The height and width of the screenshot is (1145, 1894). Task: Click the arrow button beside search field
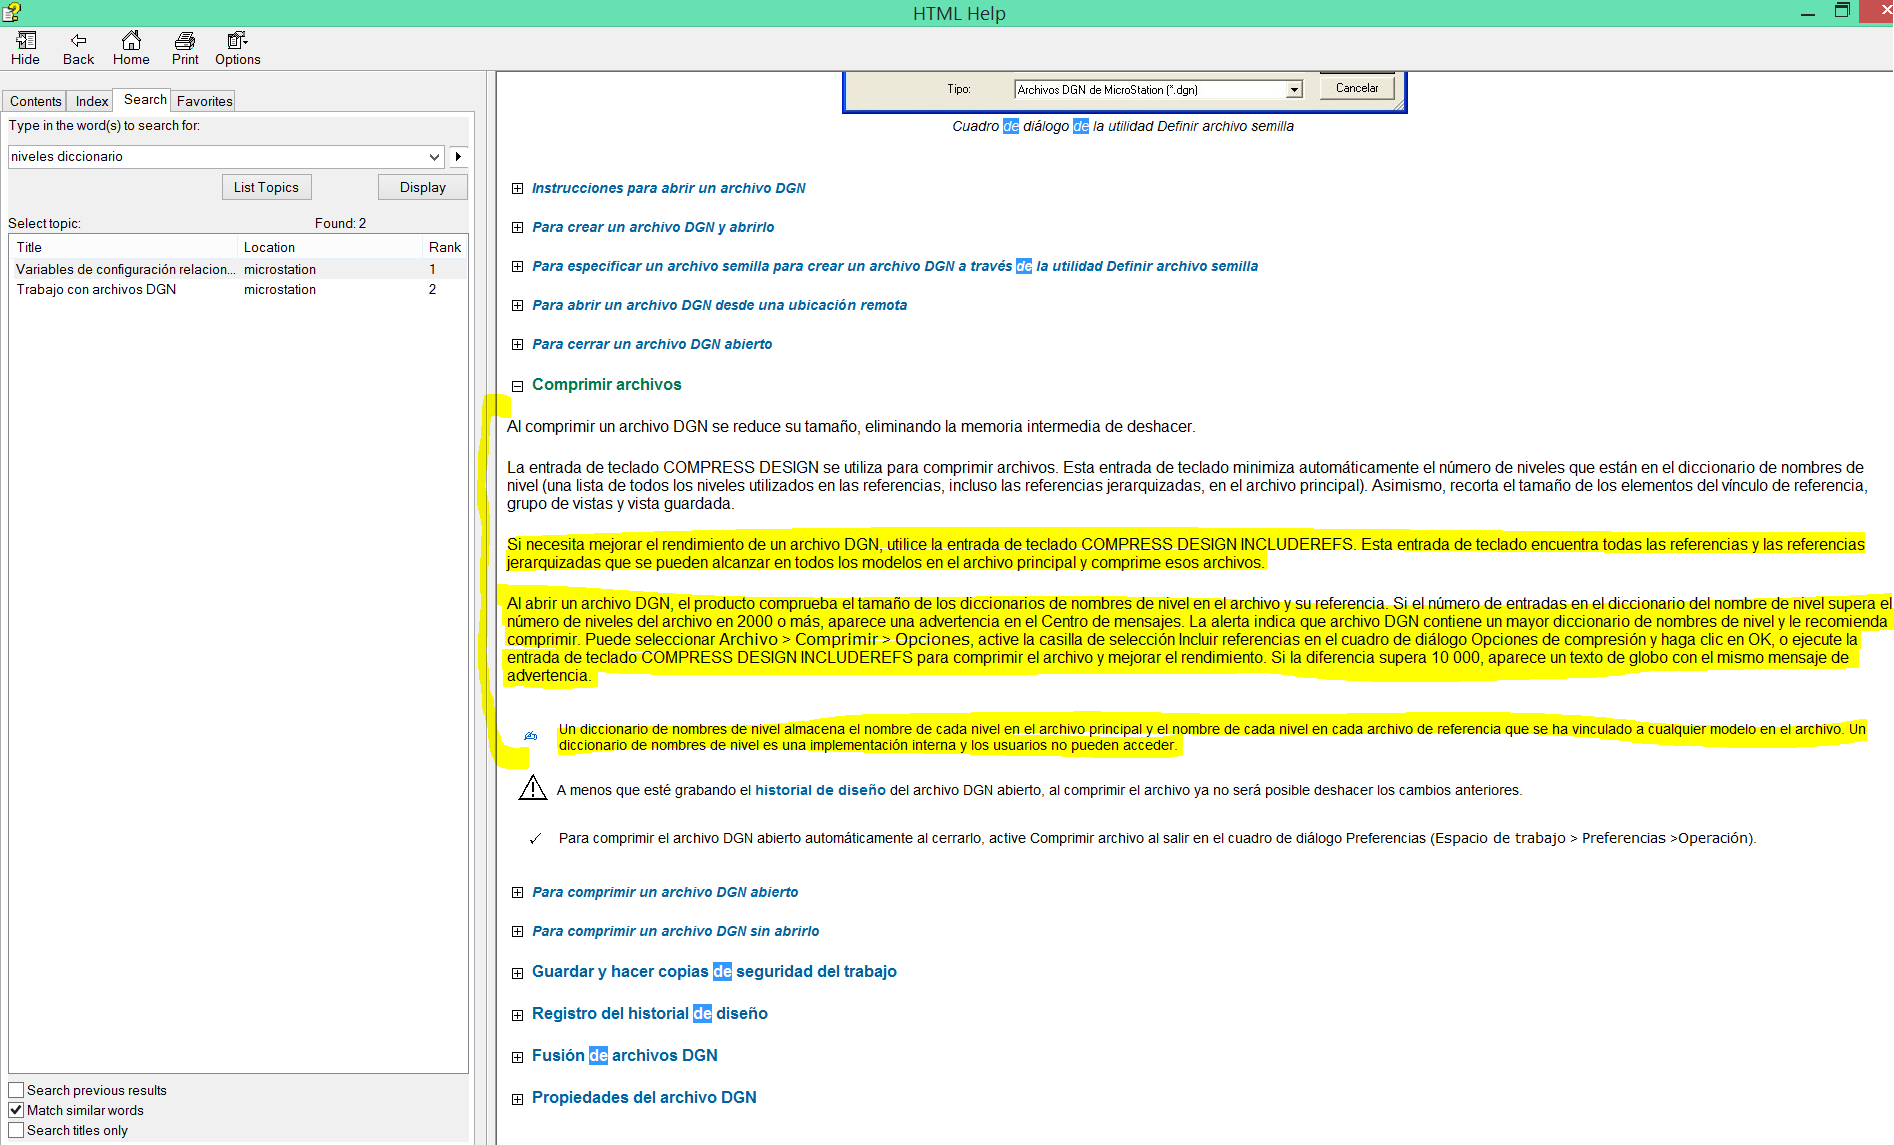click(x=458, y=157)
